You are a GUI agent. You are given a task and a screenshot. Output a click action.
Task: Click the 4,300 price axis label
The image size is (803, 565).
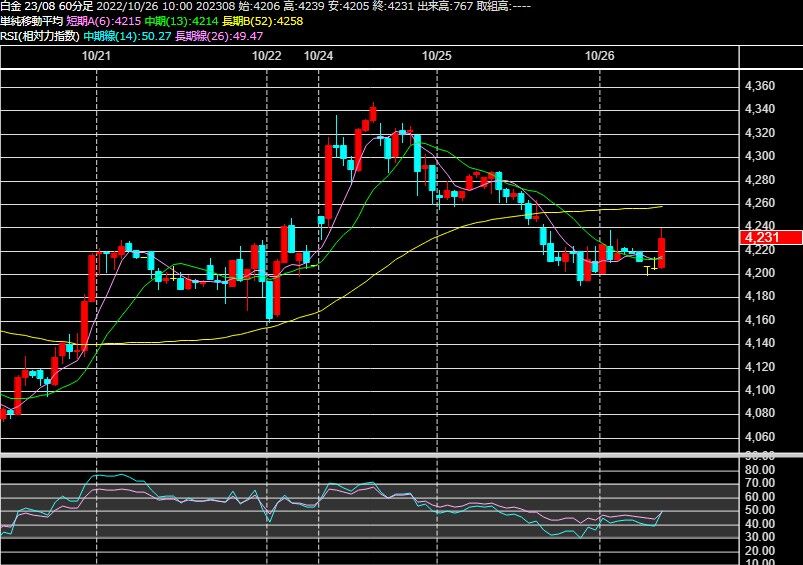point(760,156)
